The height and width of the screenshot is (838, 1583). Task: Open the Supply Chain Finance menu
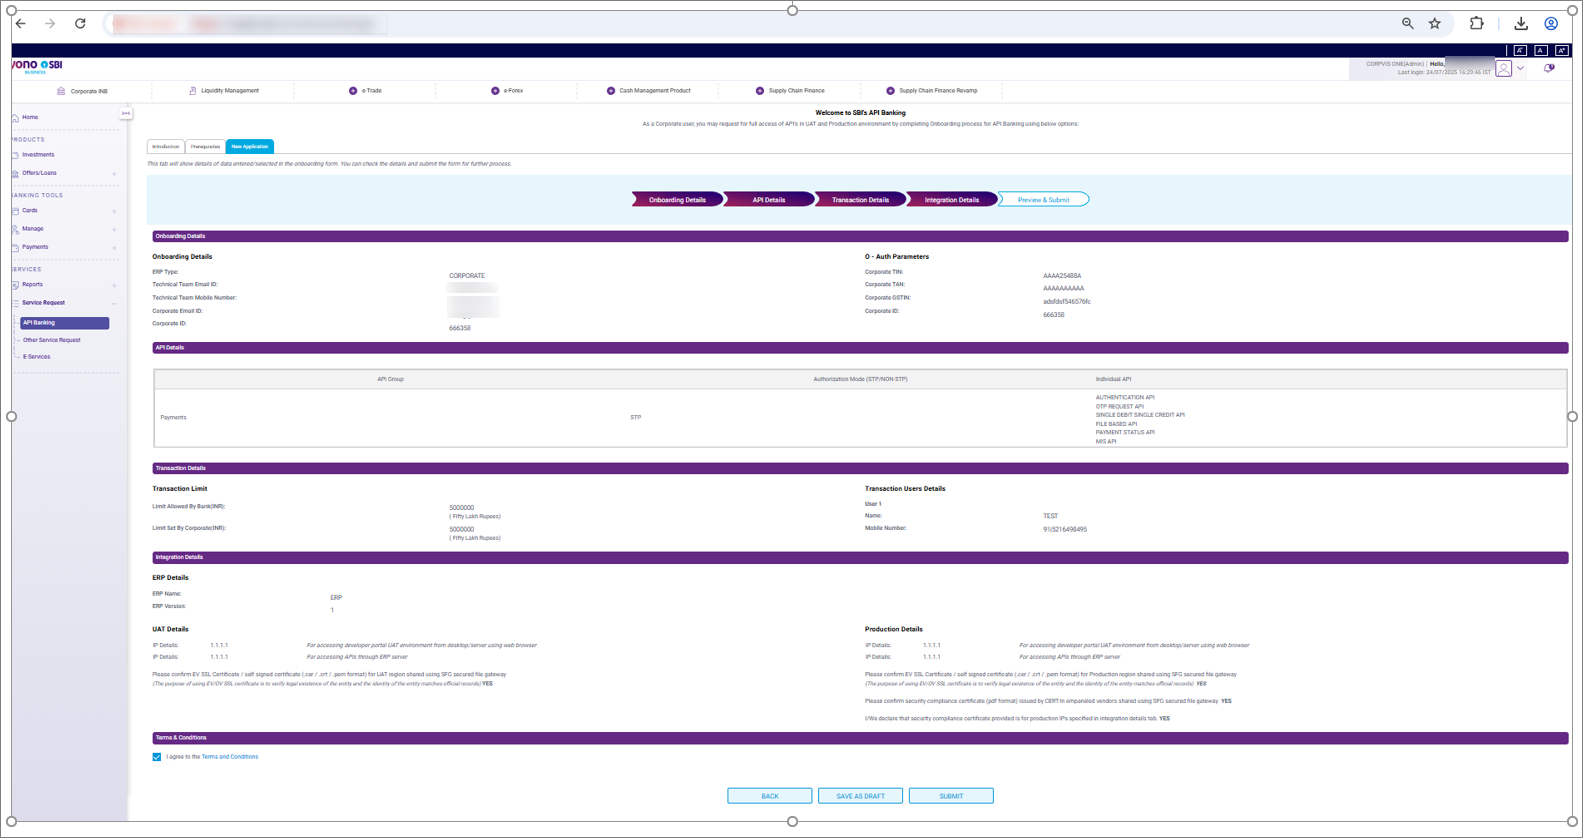[790, 91]
